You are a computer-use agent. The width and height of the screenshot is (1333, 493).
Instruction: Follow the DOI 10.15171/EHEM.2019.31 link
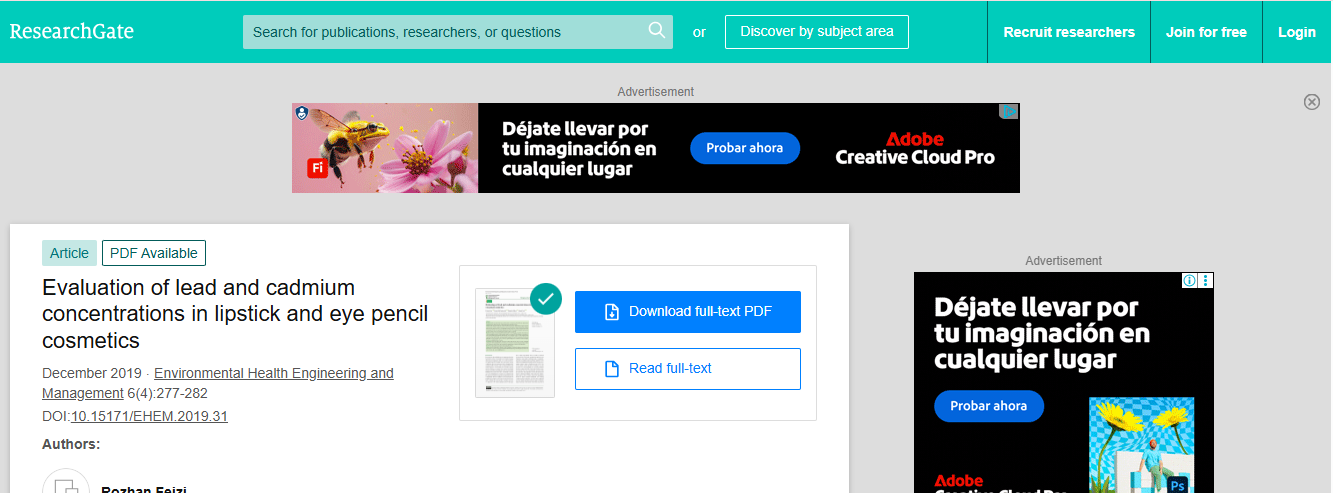tap(149, 416)
